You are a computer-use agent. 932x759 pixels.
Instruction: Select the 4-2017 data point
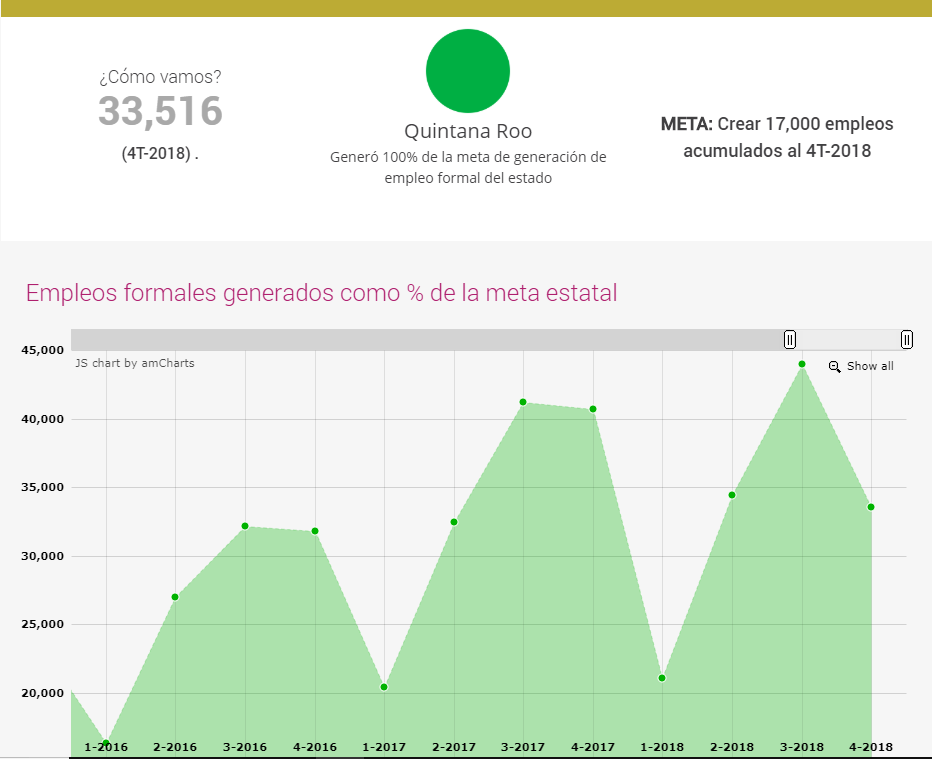(593, 409)
